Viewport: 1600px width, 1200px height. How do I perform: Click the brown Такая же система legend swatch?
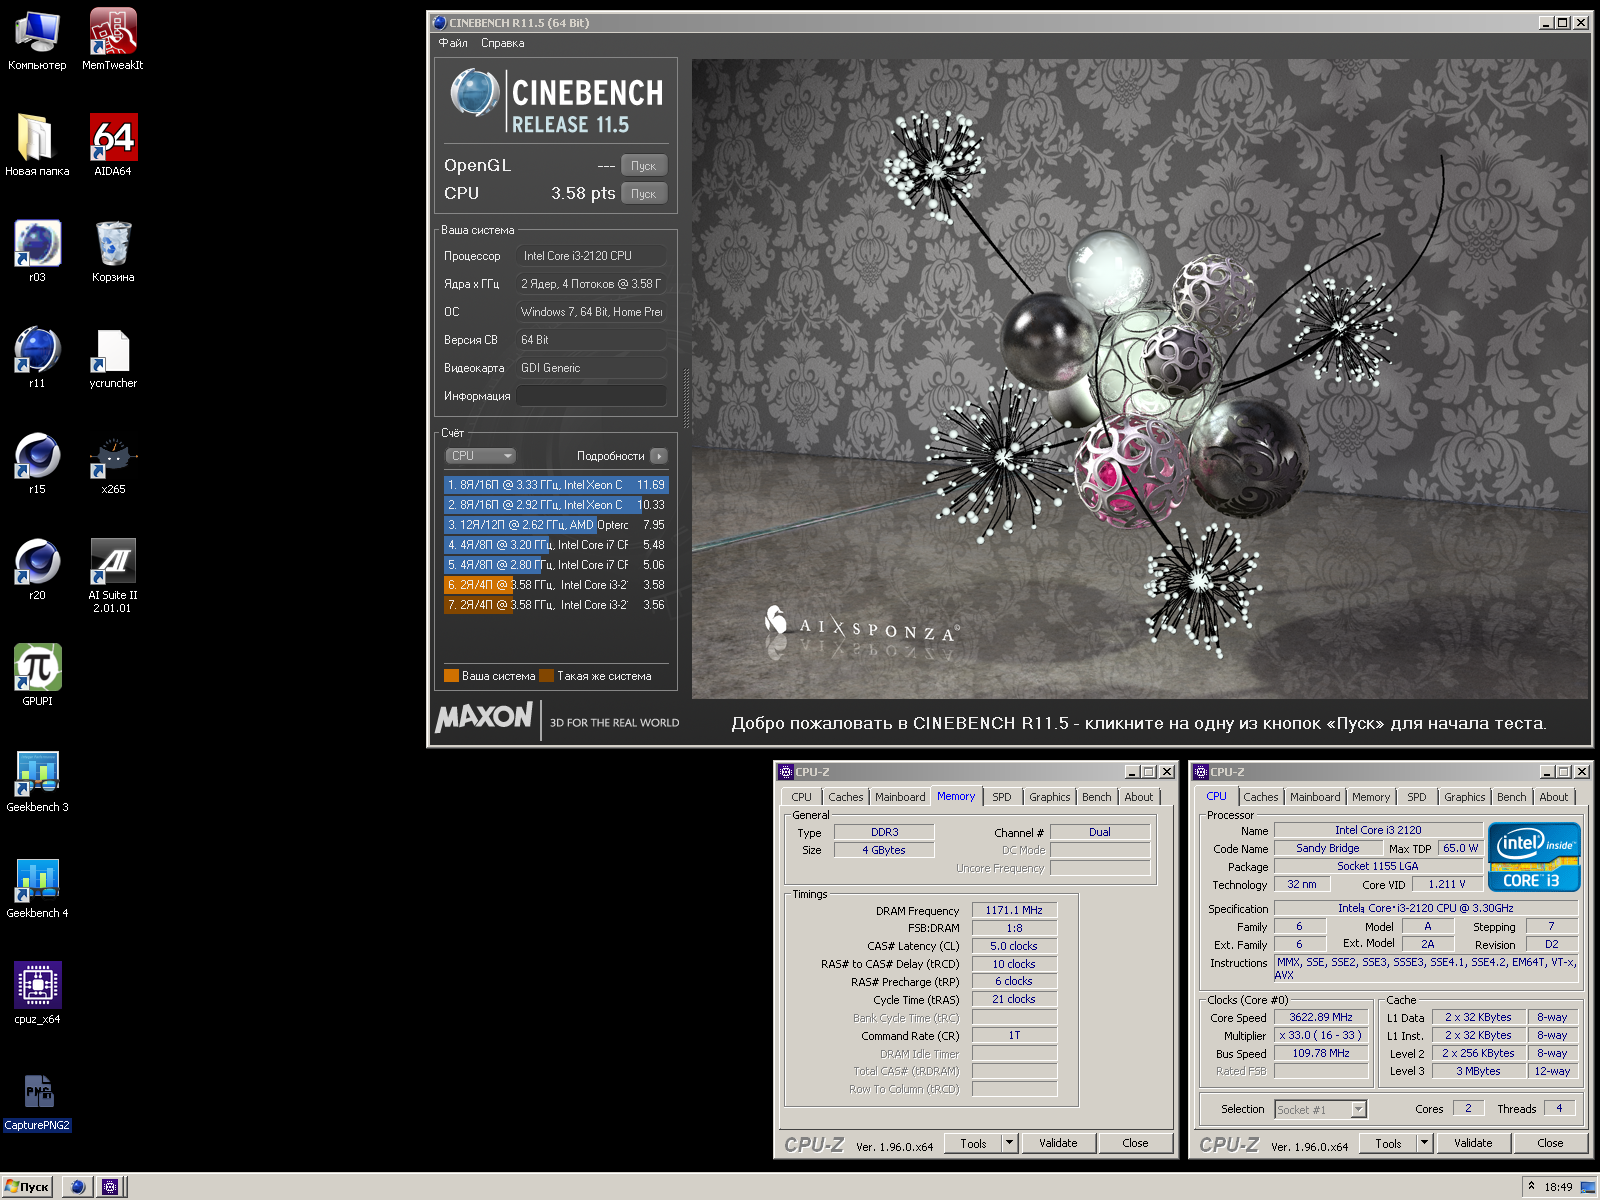pyautogui.click(x=546, y=676)
